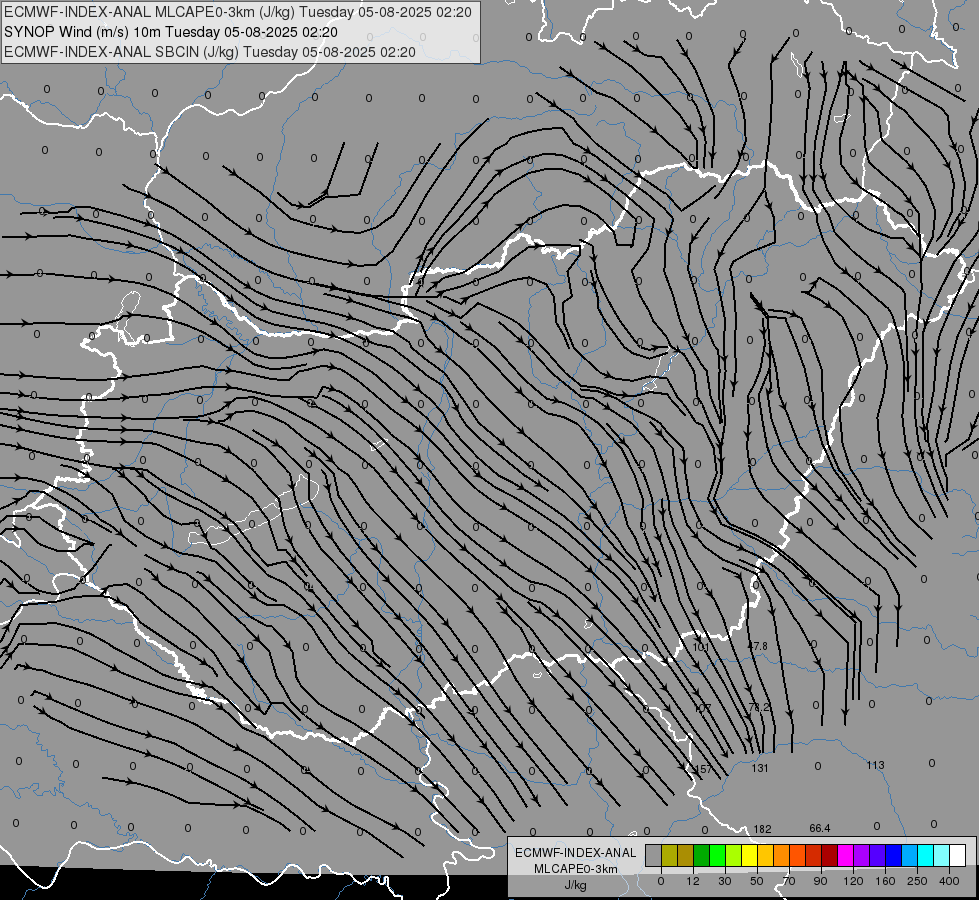Image resolution: width=979 pixels, height=900 pixels.
Task: Select the magenta legend swatch
Action: point(845,855)
